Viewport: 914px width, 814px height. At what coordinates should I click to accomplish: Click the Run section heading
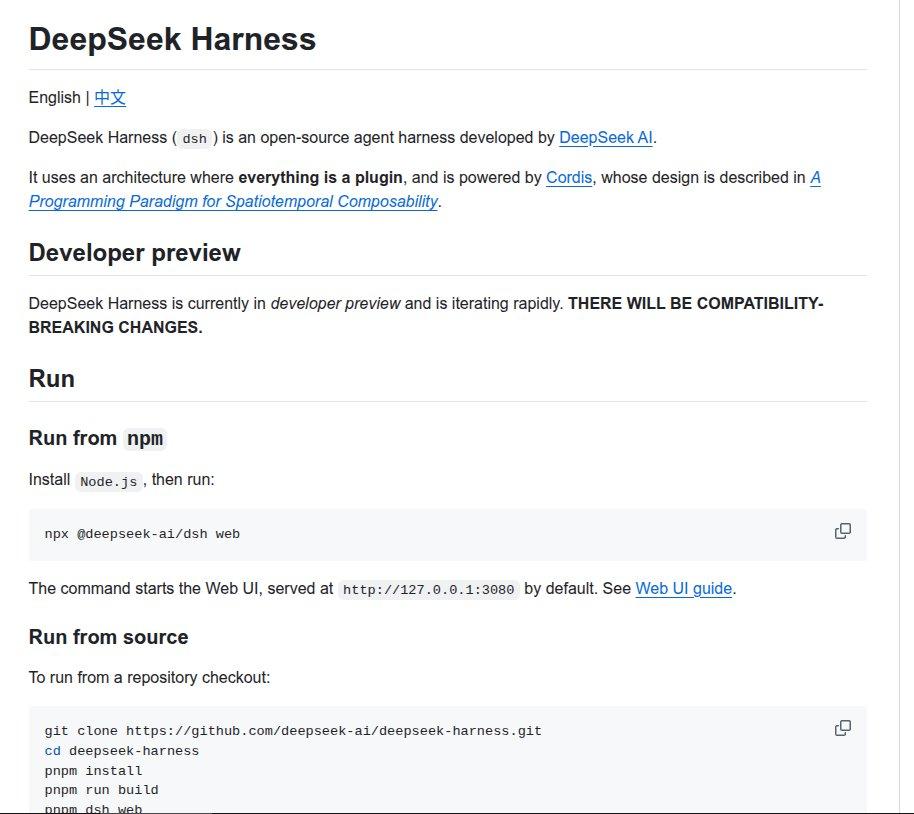coord(52,379)
